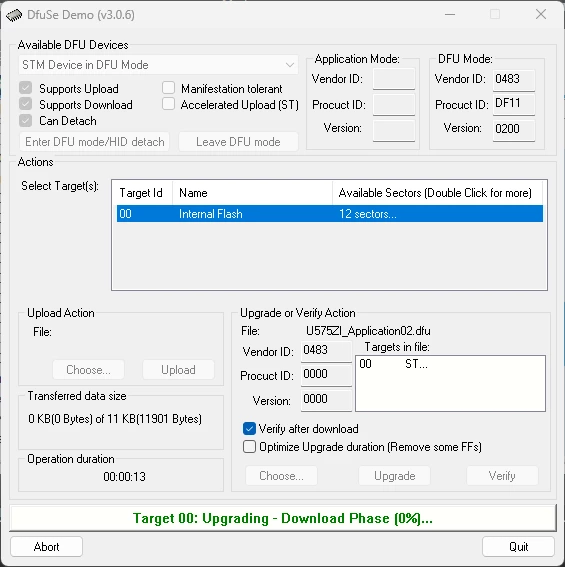Image resolution: width=565 pixels, height=567 pixels.
Task: Click the Quit button
Action: pyautogui.click(x=518, y=547)
